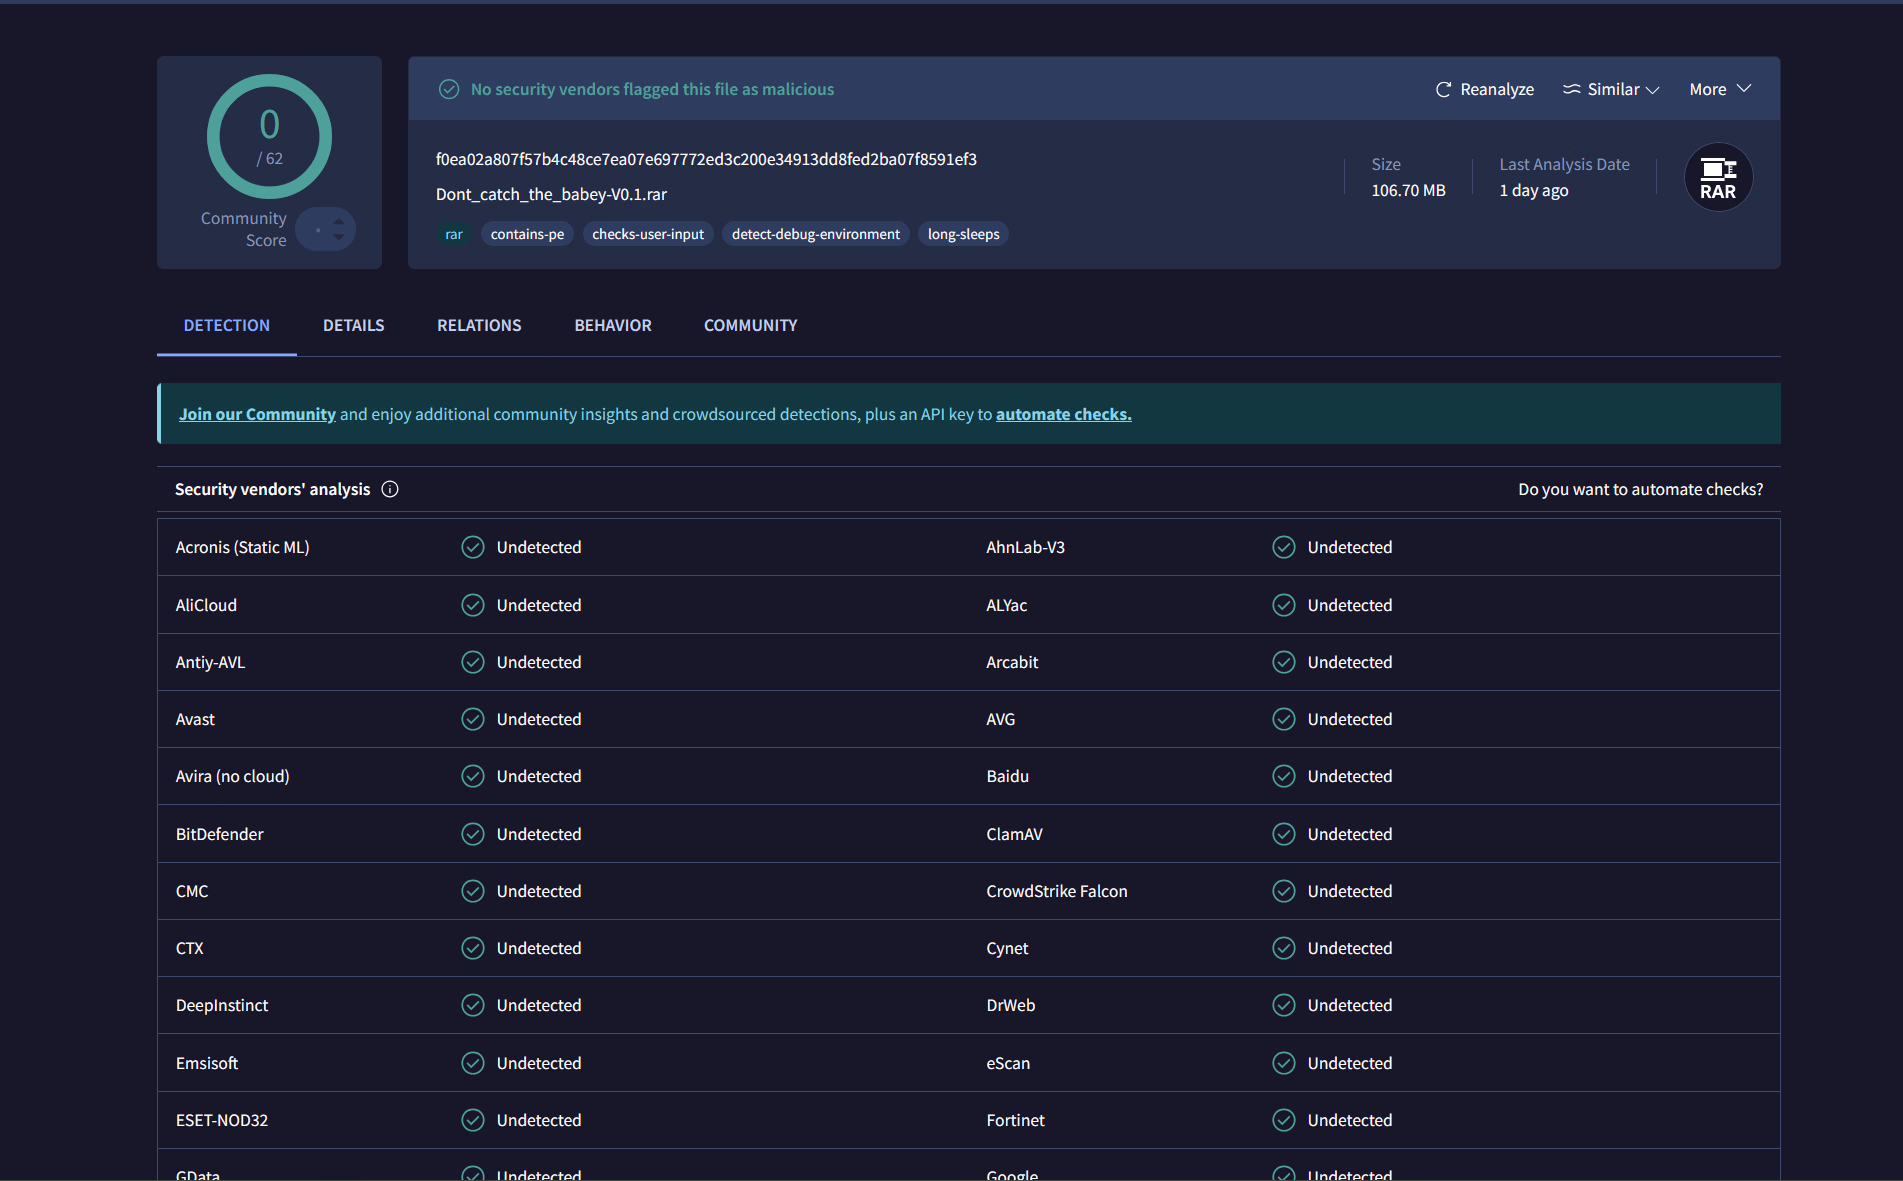View the BEHAVIOR tab
The height and width of the screenshot is (1181, 1903).
point(613,325)
